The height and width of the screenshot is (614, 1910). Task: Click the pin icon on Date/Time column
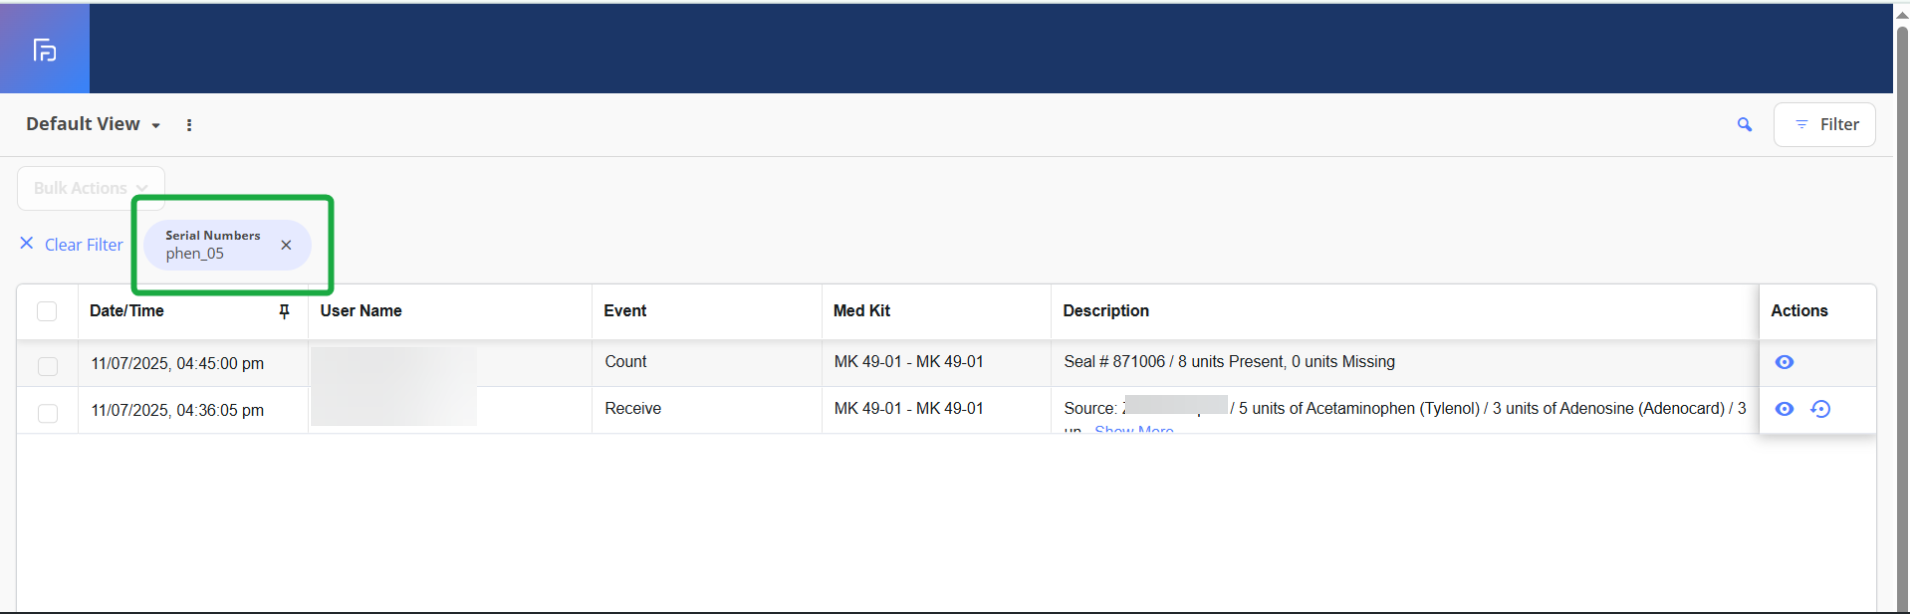(284, 311)
